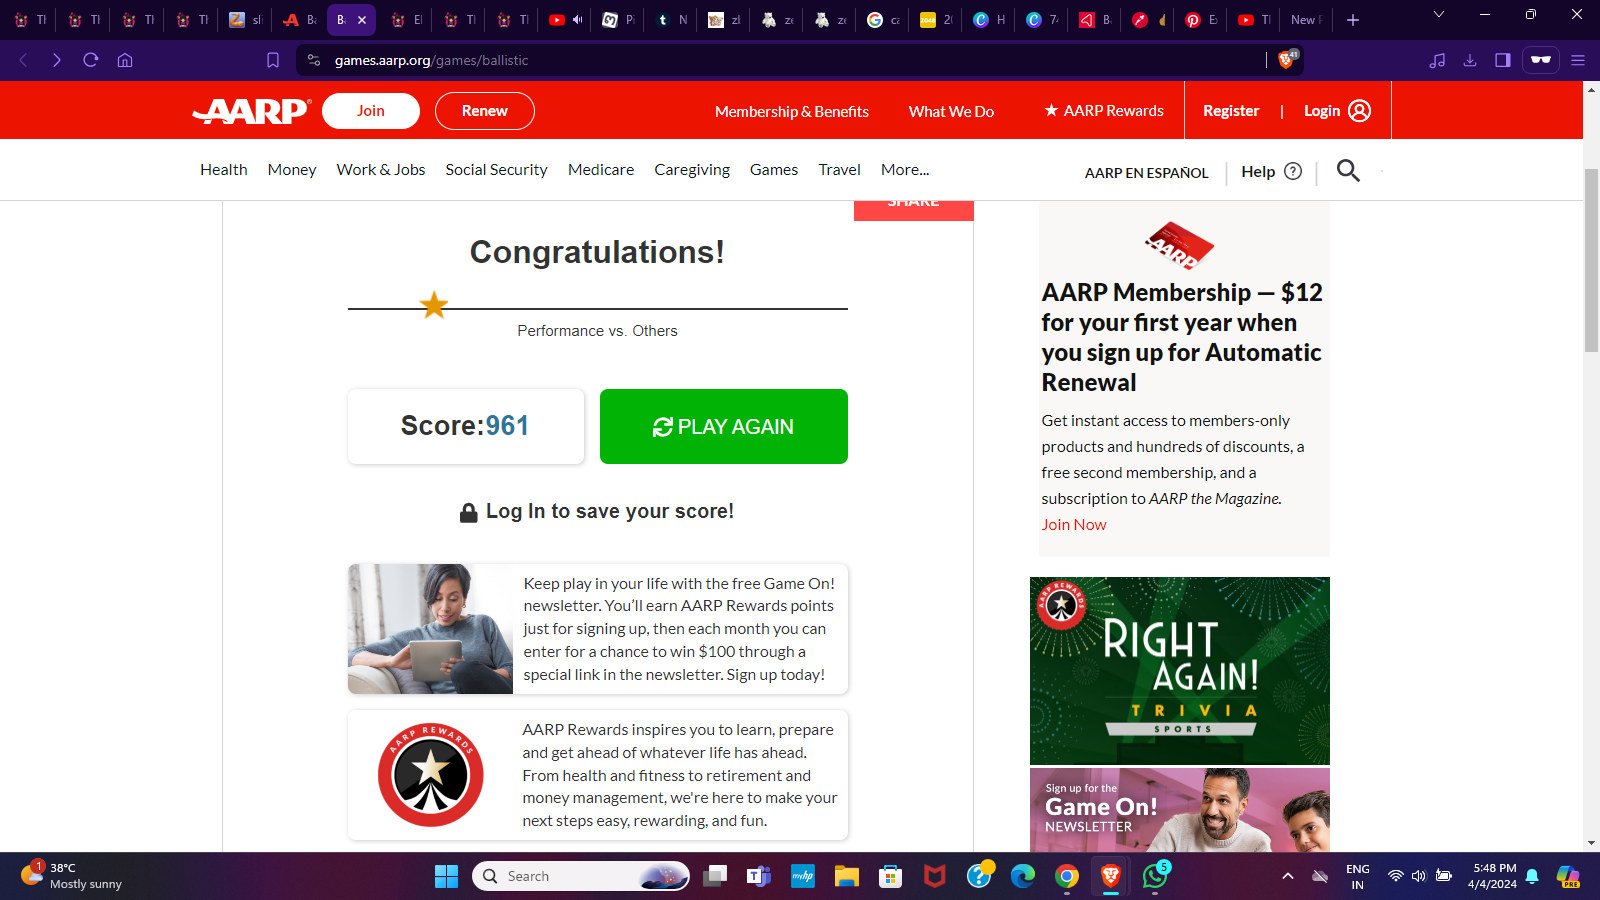This screenshot has height=900, width=1600.
Task: Toggle the browser sidebar panel
Action: (1502, 60)
